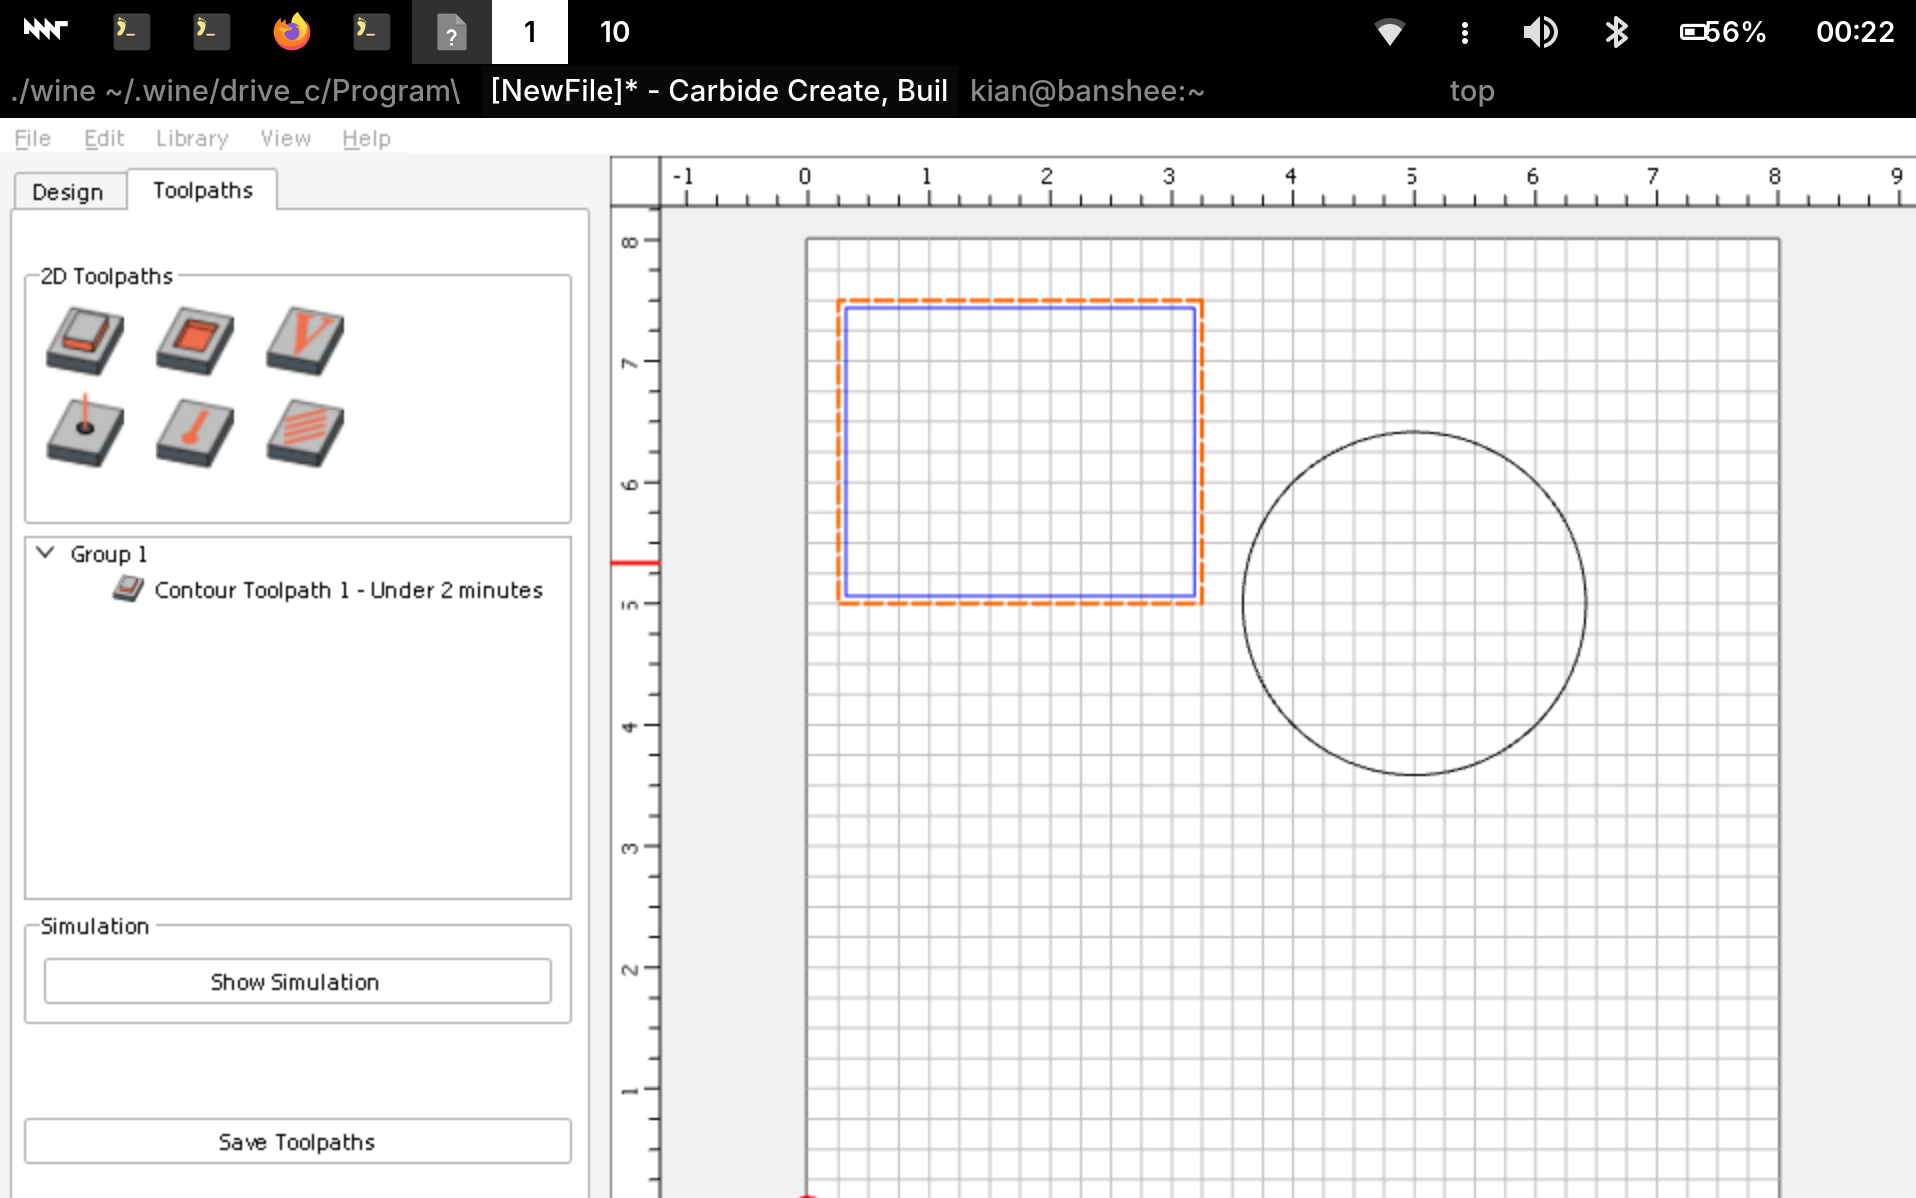Open the Library menu

191,138
